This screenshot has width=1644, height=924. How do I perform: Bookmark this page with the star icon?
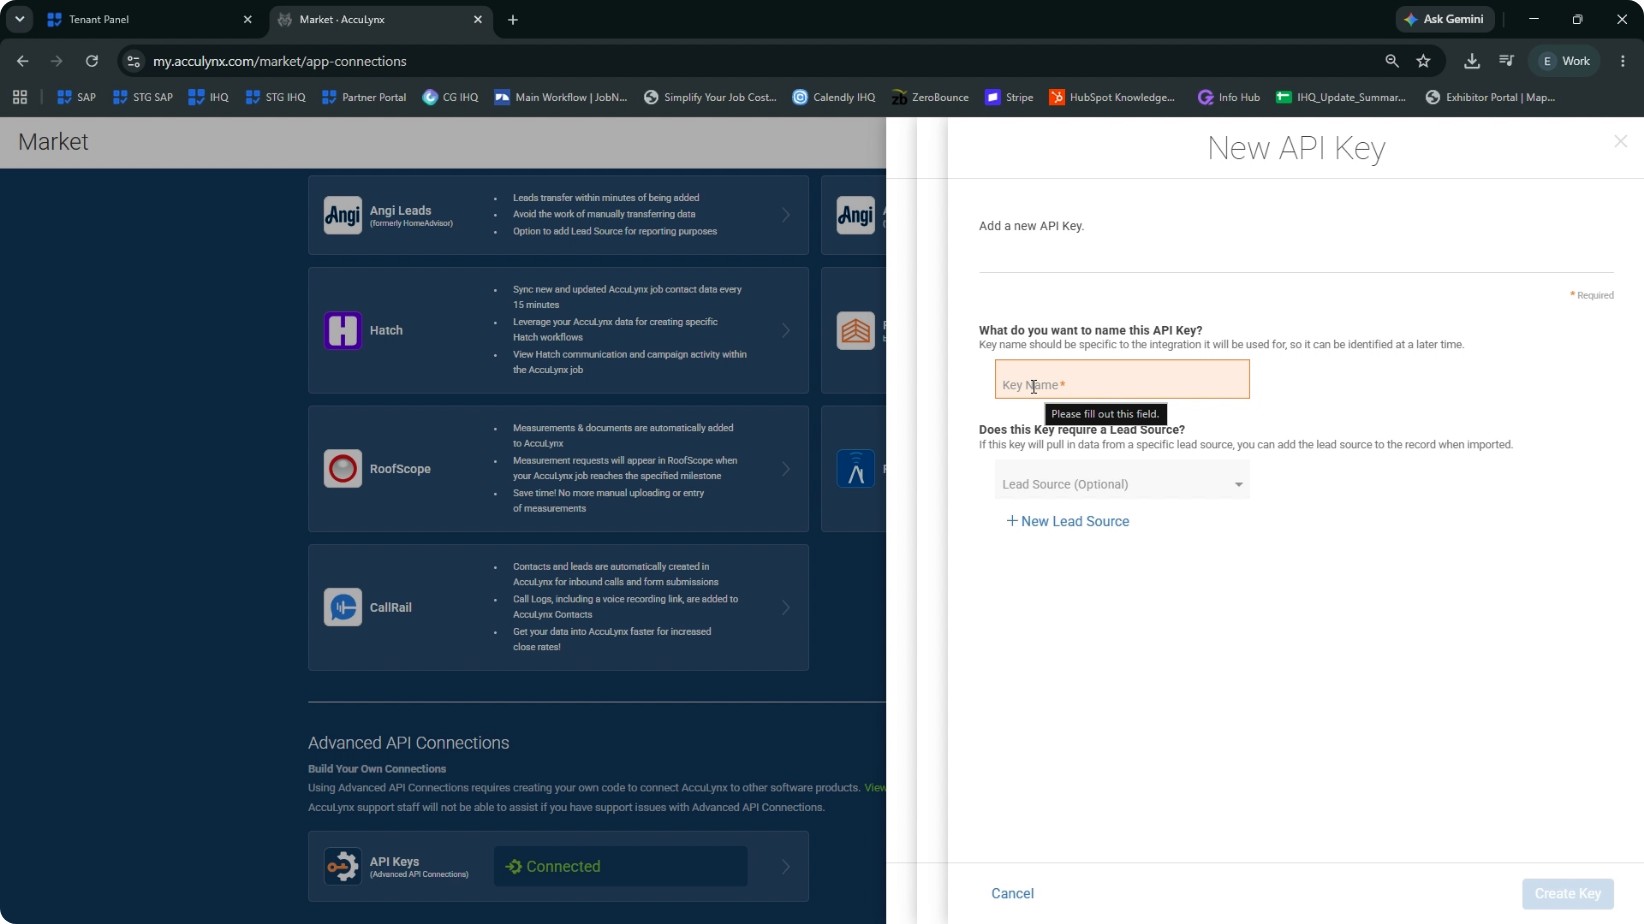pos(1423,61)
